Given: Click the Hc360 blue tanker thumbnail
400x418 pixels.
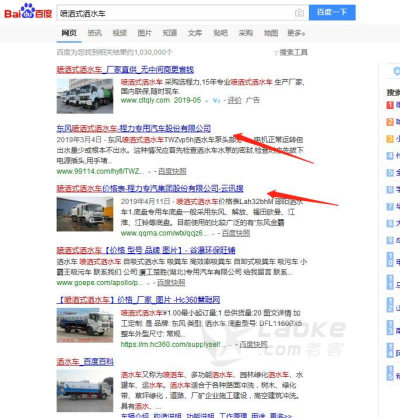Looking at the screenshot, I should click(85, 325).
